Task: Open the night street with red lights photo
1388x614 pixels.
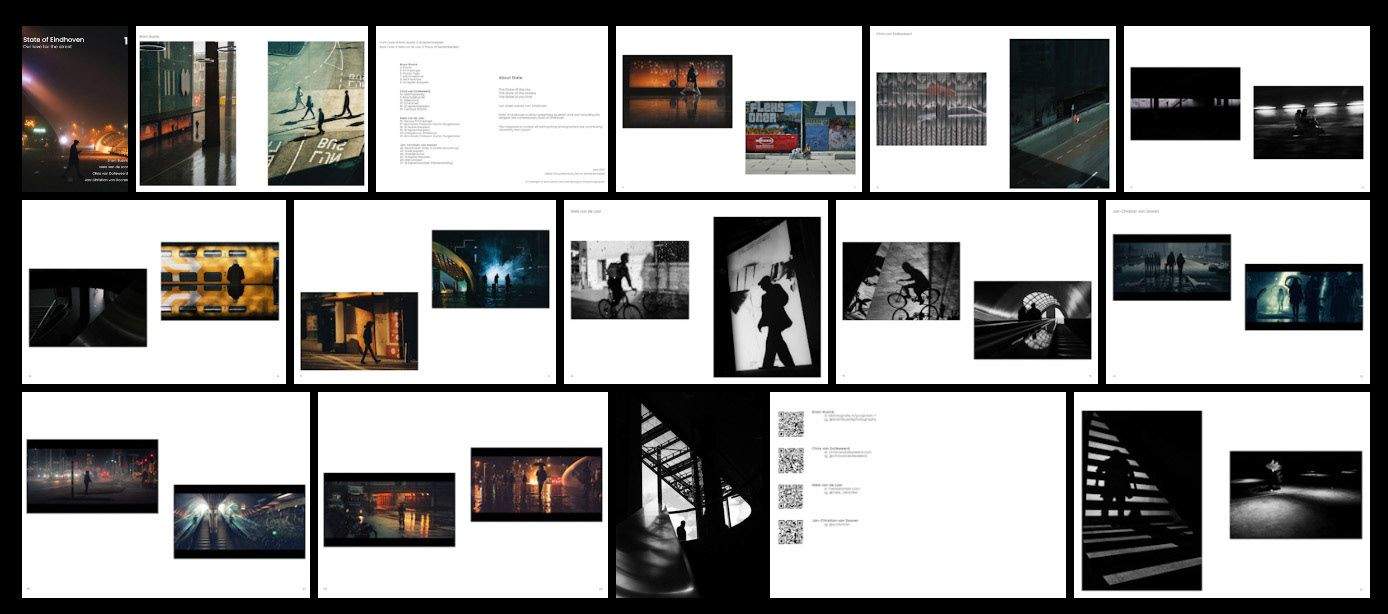Action: point(92,476)
